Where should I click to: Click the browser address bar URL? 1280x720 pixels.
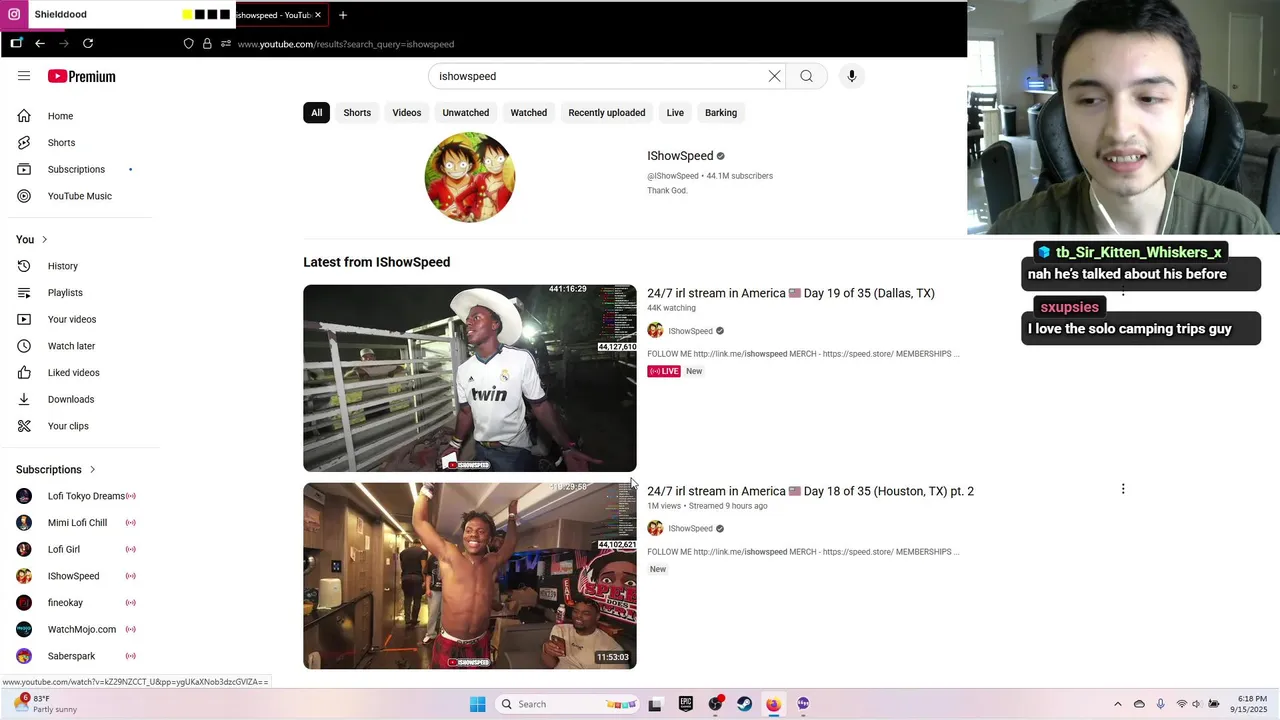pos(346,44)
